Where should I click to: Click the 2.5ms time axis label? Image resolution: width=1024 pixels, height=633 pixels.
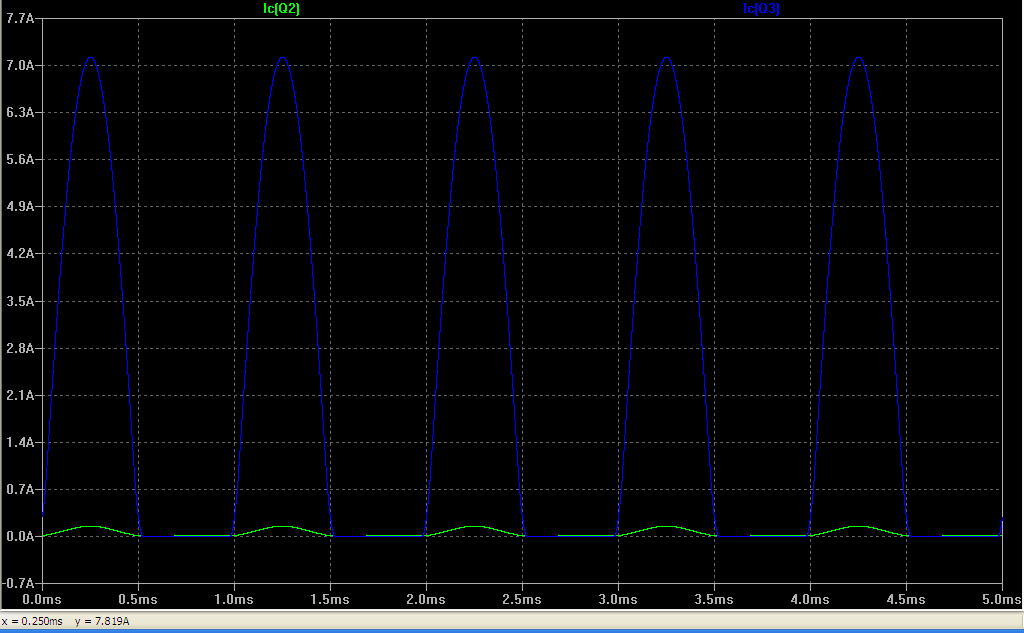[x=522, y=599]
